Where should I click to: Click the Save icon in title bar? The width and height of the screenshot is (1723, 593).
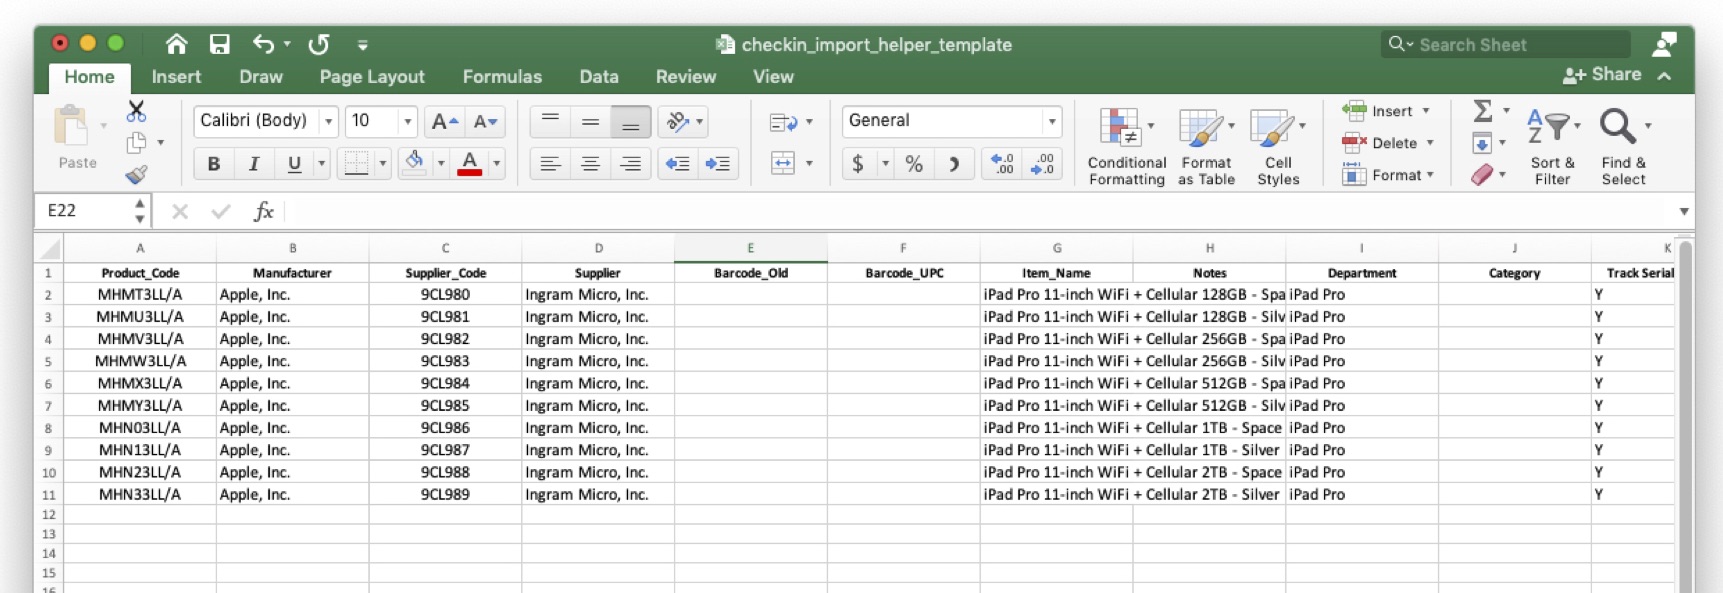coord(219,44)
